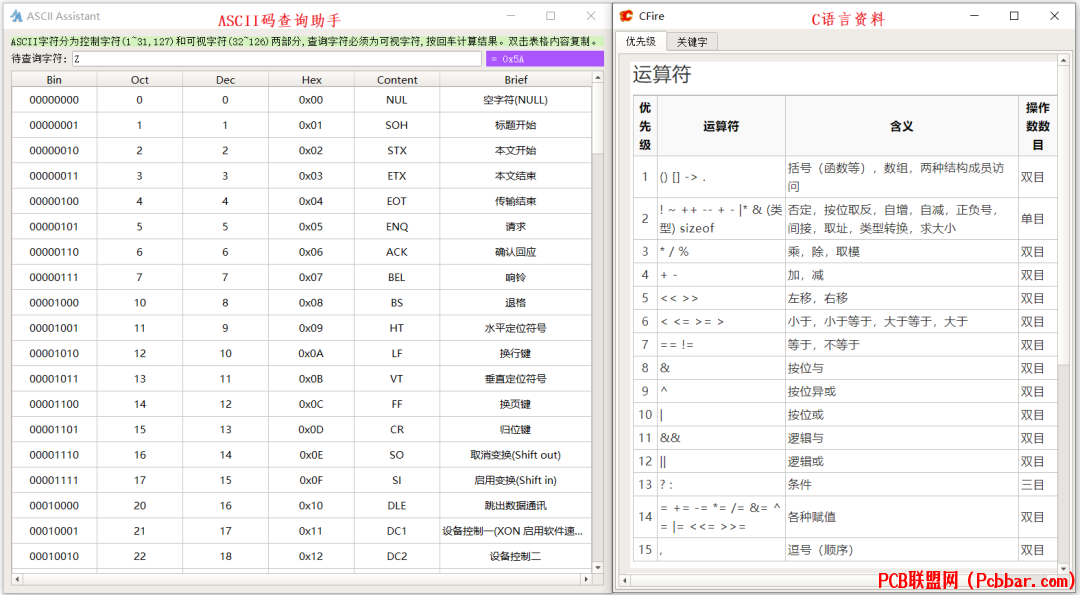Viewport: 1080px width, 595px height.
Task: Click the right arrow of ASCII table horizontal scrollbar
Action: 586,579
